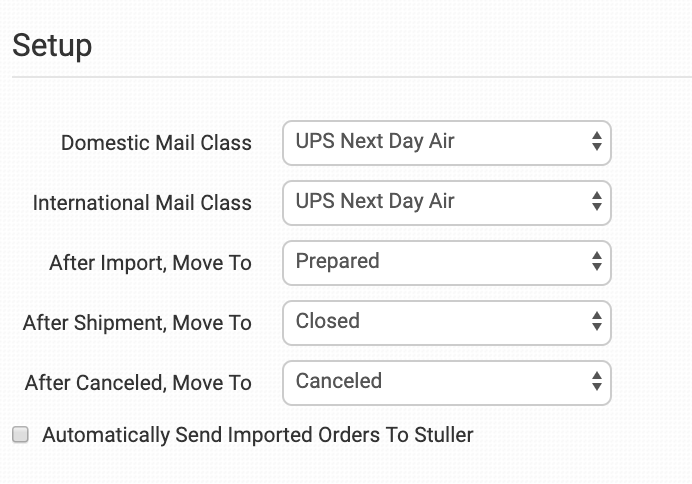Click the After Canceled, Move To label
This screenshot has width=692, height=484.
[137, 383]
